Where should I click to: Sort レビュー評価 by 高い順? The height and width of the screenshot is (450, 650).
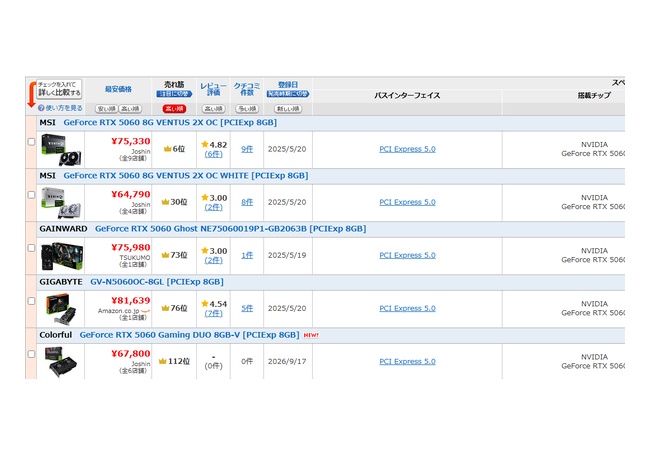[x=213, y=109]
